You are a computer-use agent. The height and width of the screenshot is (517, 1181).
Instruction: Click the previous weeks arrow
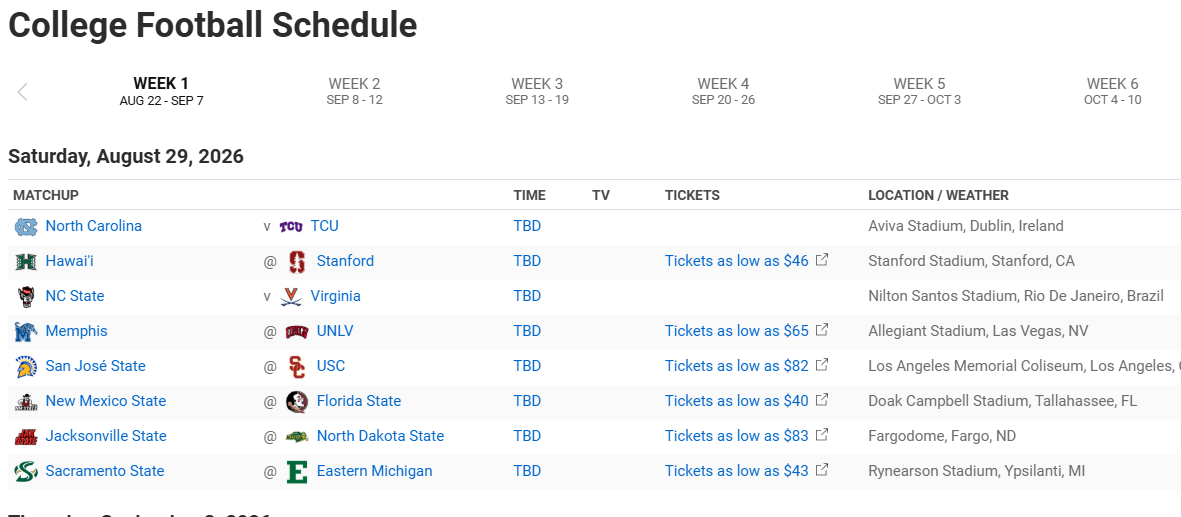22,92
